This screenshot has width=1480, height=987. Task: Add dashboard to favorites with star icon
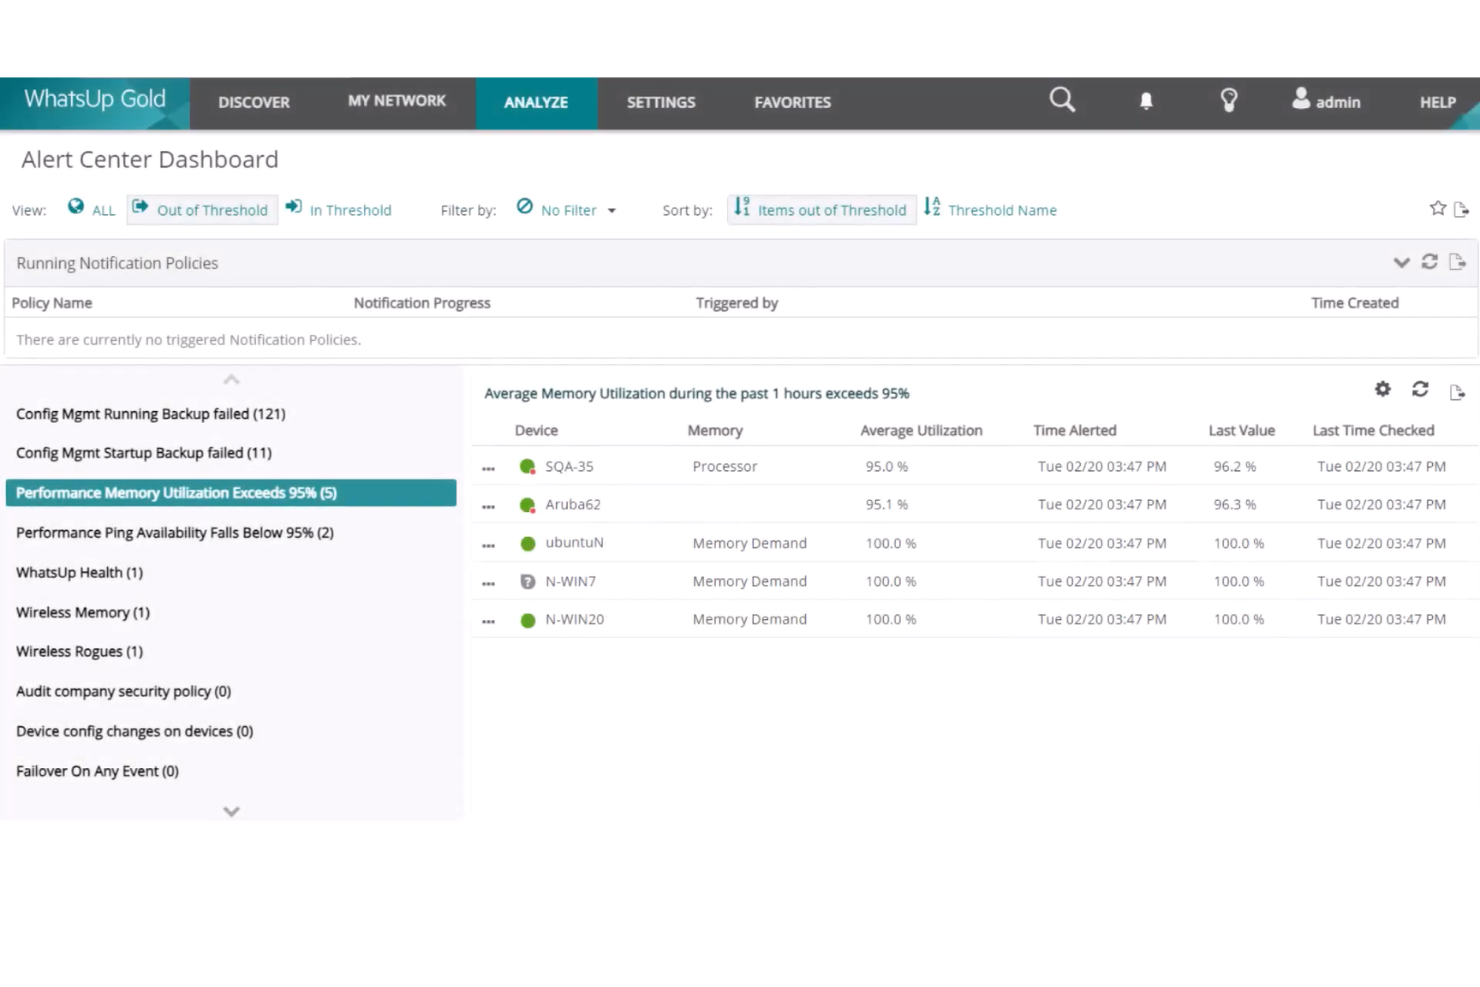pyautogui.click(x=1437, y=209)
